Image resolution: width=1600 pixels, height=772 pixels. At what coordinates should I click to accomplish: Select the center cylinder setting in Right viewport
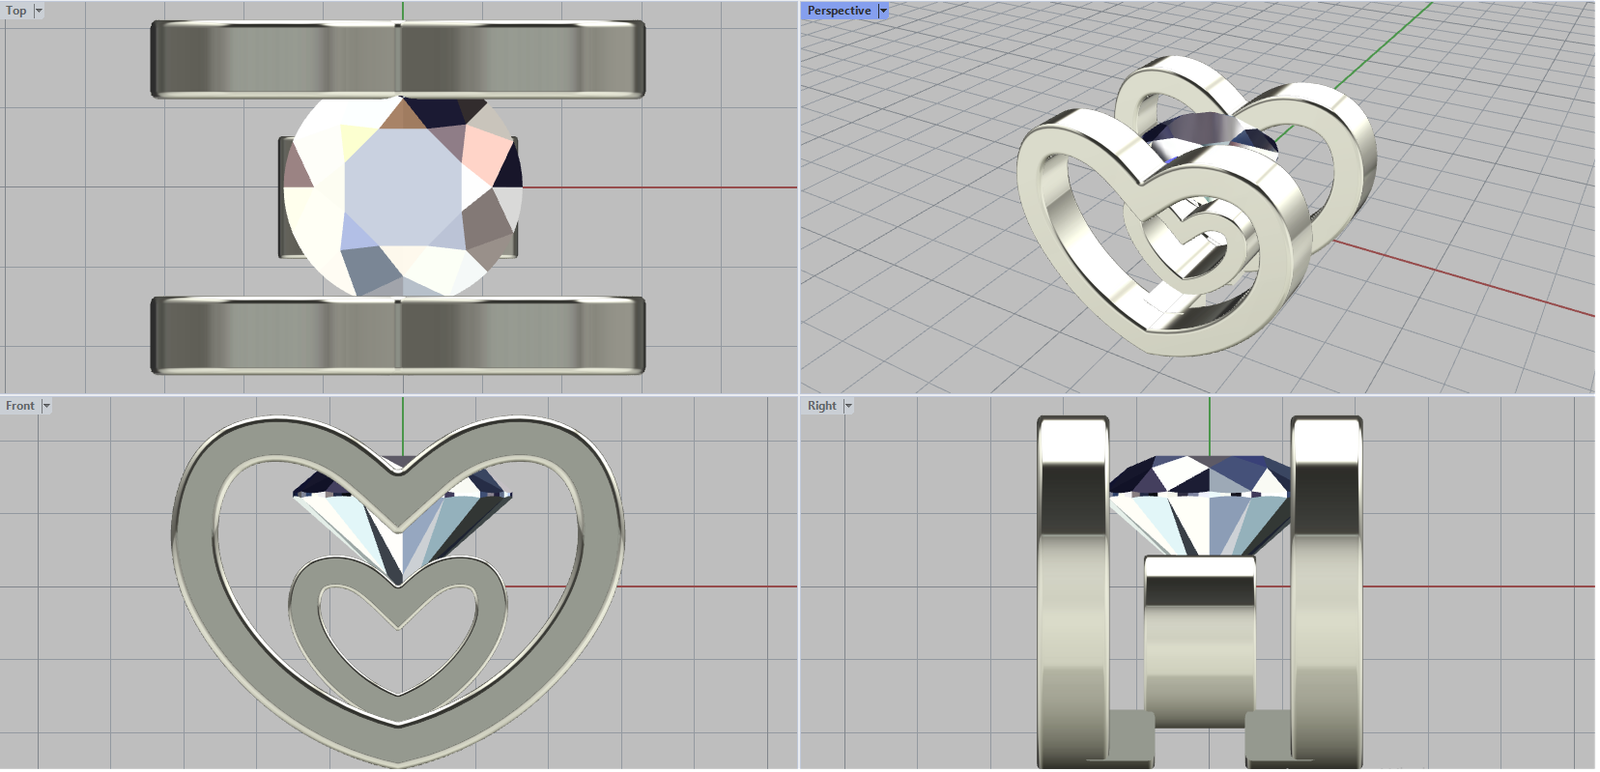tap(1199, 640)
